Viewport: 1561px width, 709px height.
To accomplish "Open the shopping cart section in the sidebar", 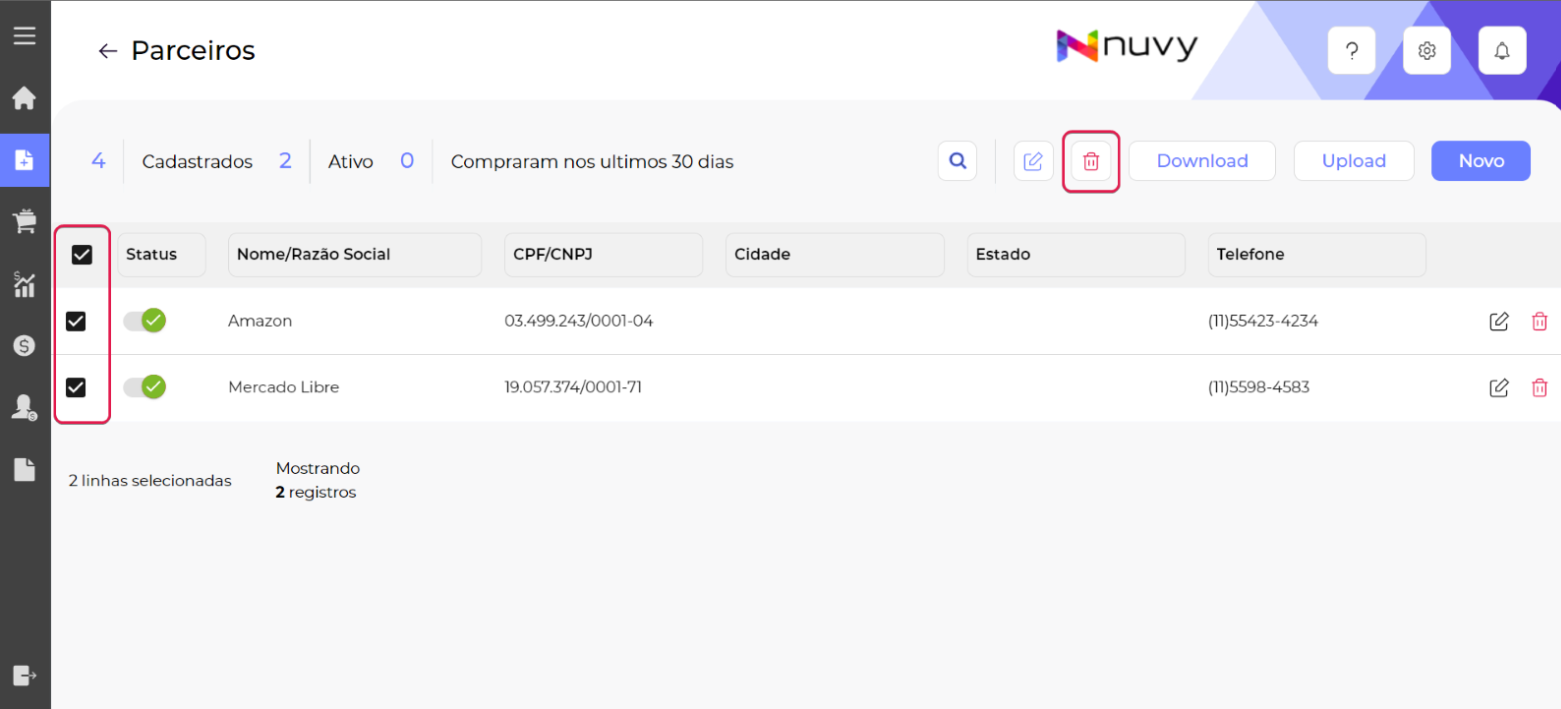I will 24,221.
